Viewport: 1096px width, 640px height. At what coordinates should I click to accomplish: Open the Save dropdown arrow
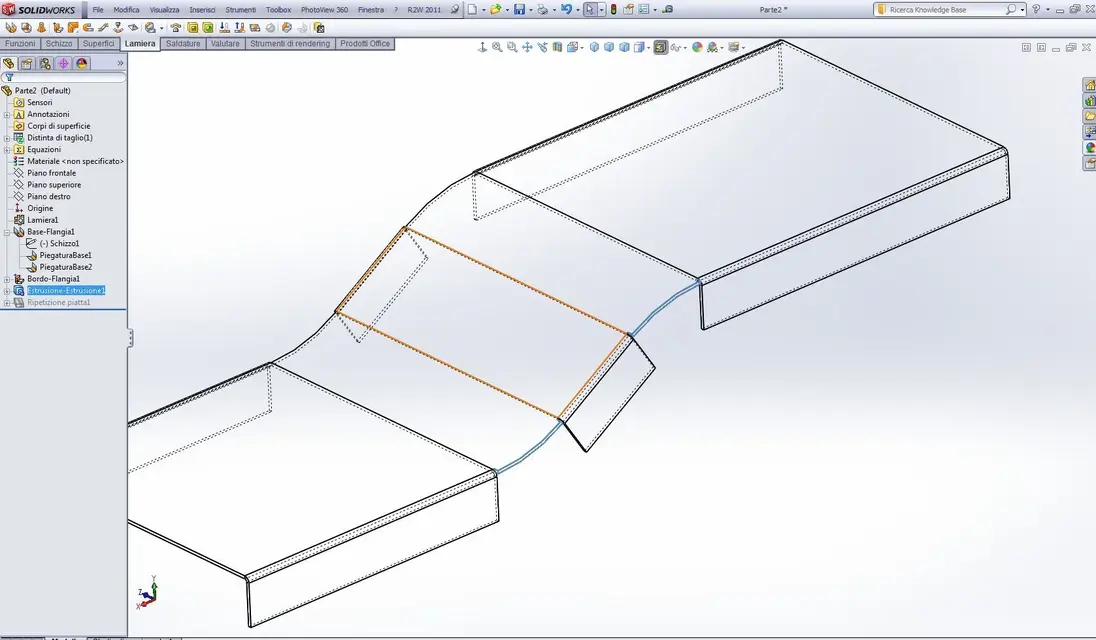pyautogui.click(x=531, y=10)
